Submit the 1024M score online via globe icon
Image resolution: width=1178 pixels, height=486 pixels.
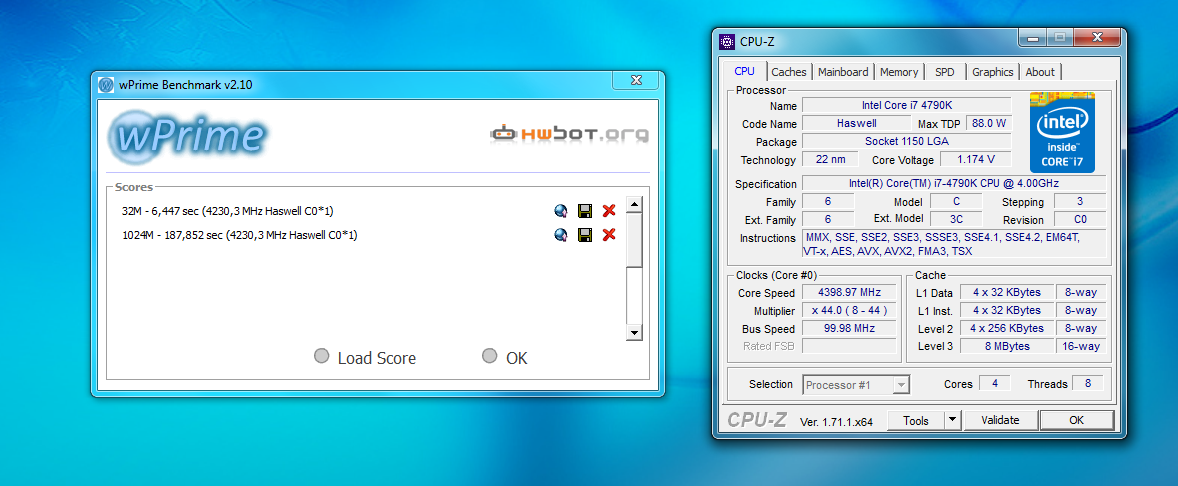click(560, 235)
